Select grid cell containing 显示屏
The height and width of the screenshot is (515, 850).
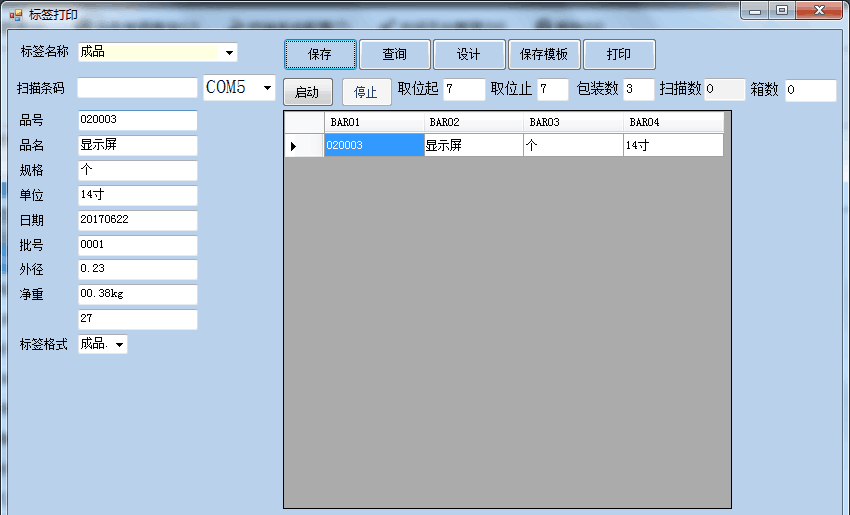click(473, 145)
